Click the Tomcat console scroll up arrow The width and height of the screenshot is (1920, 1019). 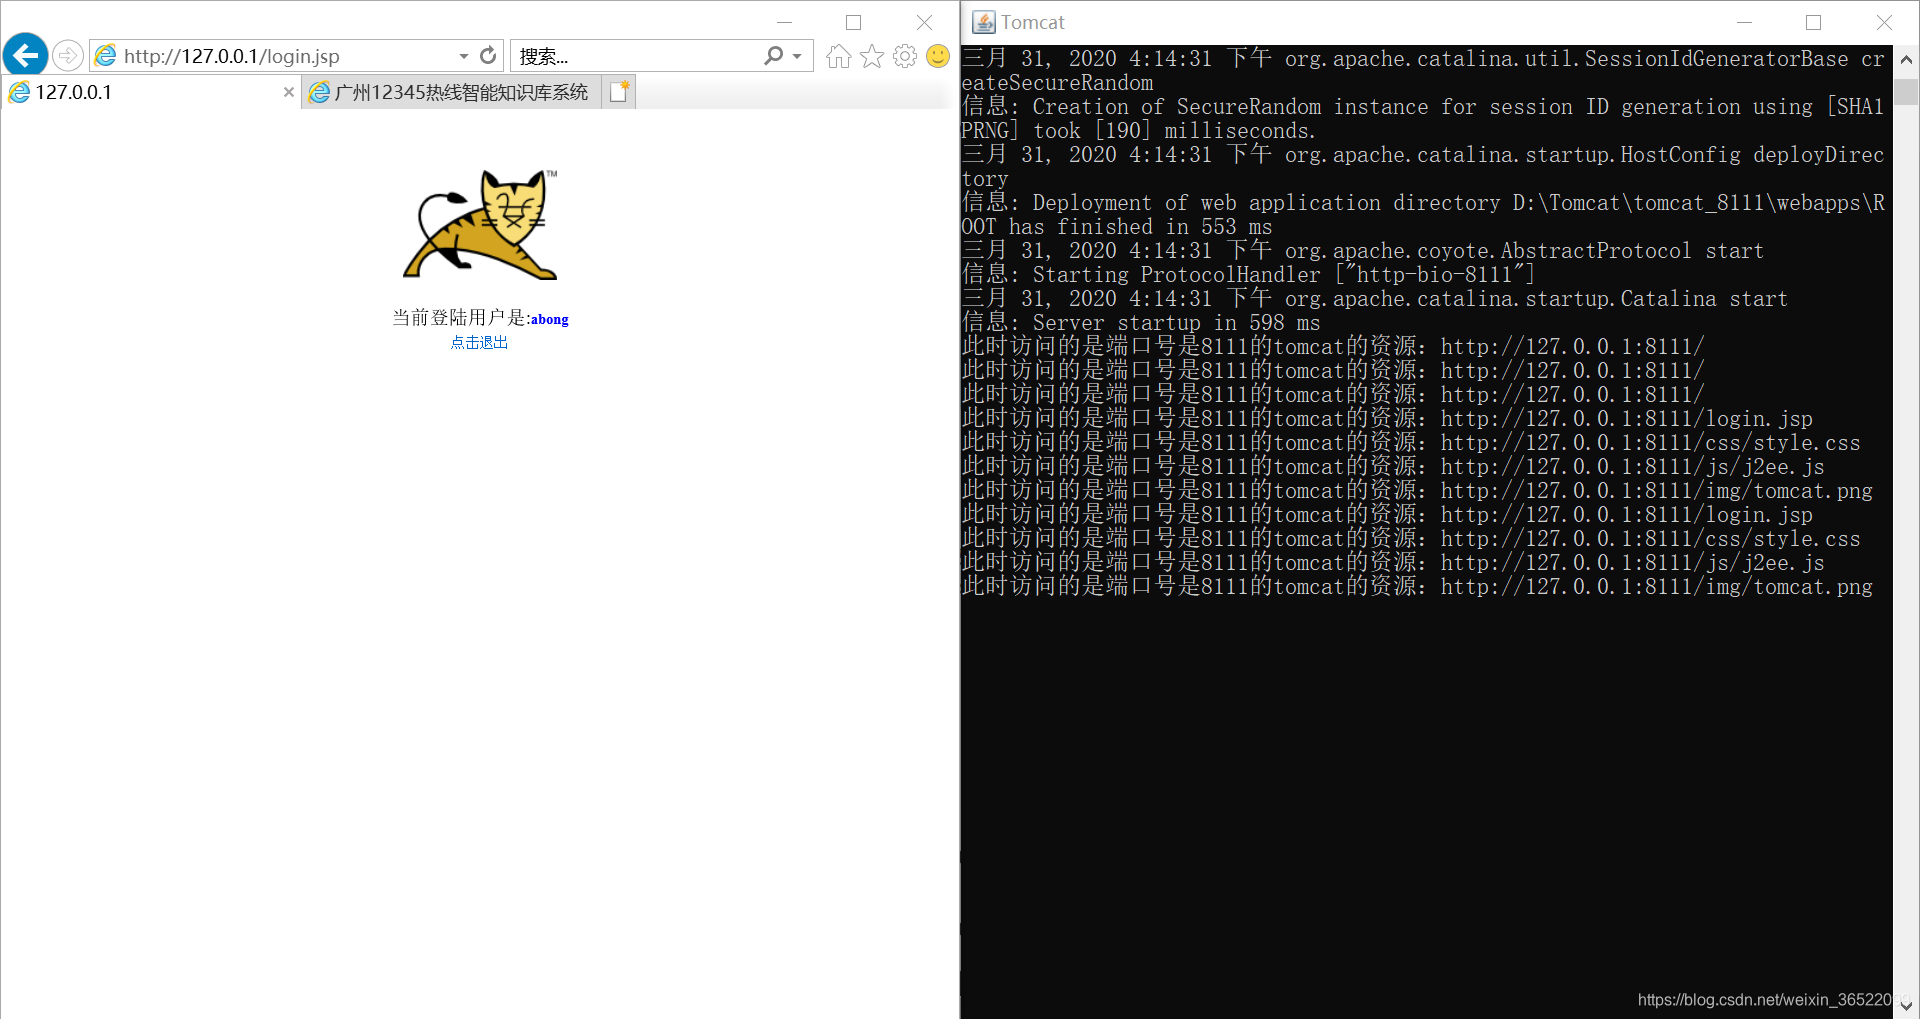pyautogui.click(x=1906, y=59)
